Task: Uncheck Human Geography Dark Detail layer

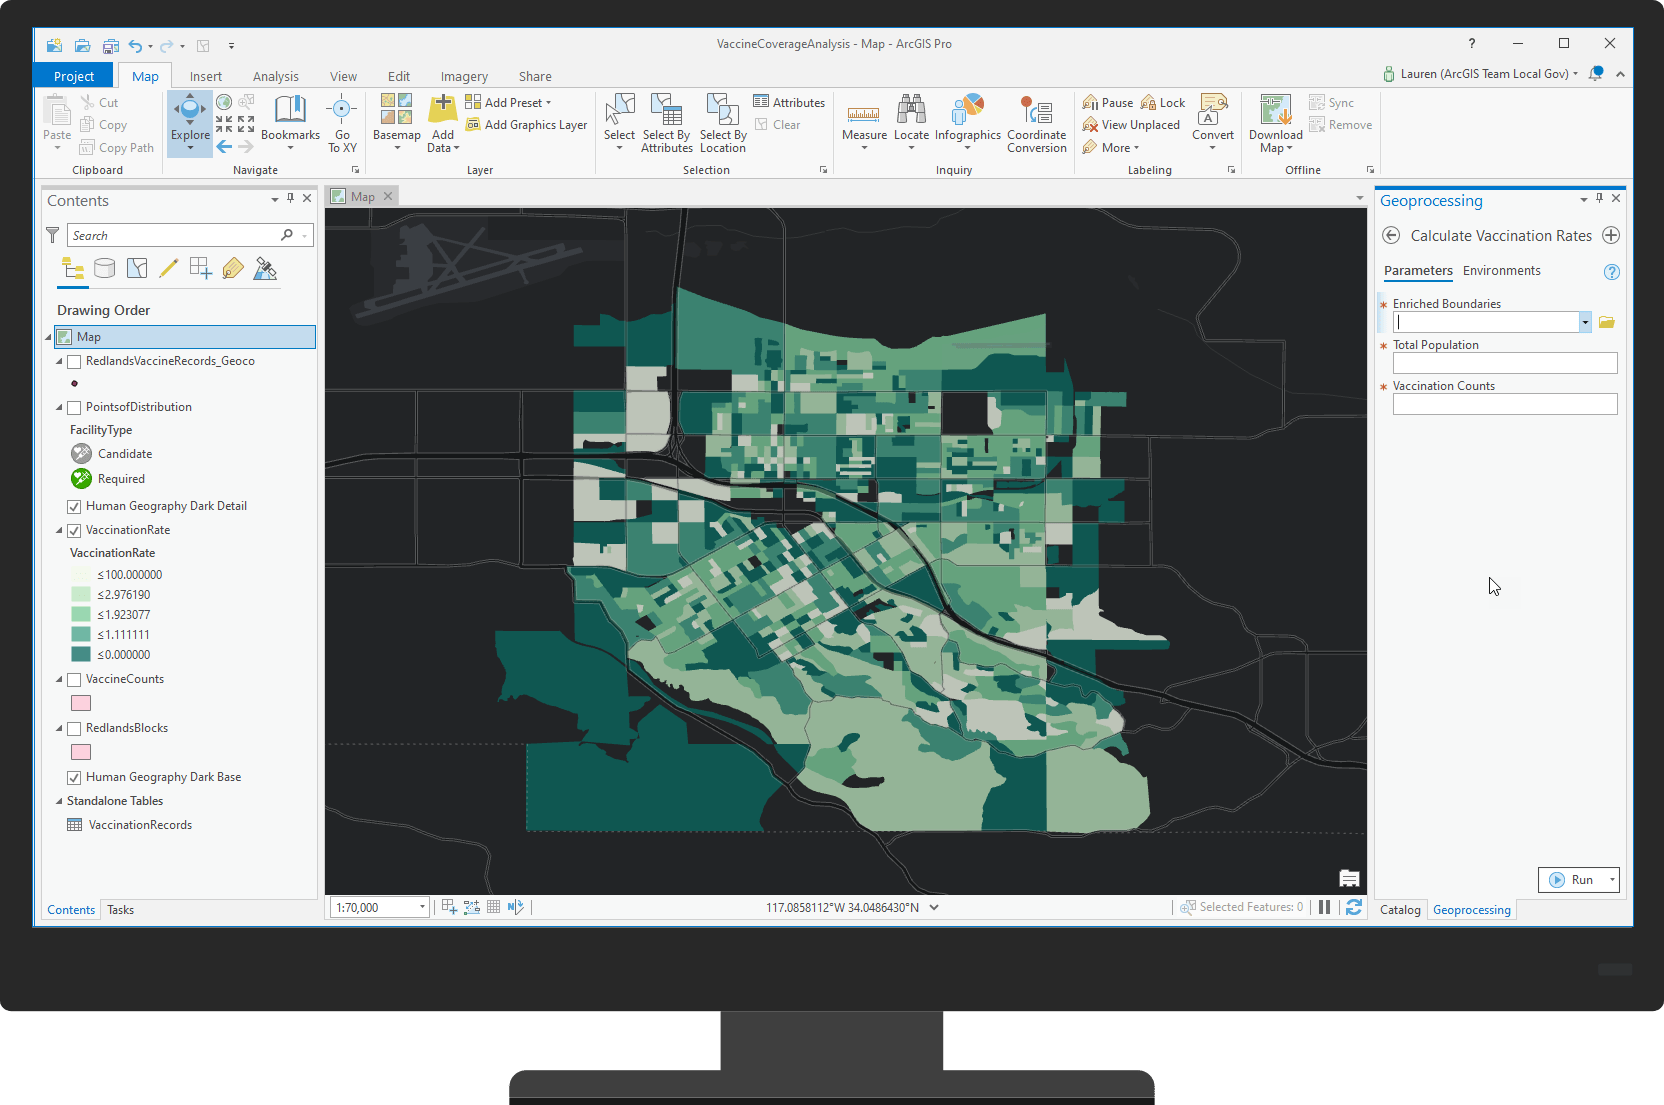Action: [74, 507]
